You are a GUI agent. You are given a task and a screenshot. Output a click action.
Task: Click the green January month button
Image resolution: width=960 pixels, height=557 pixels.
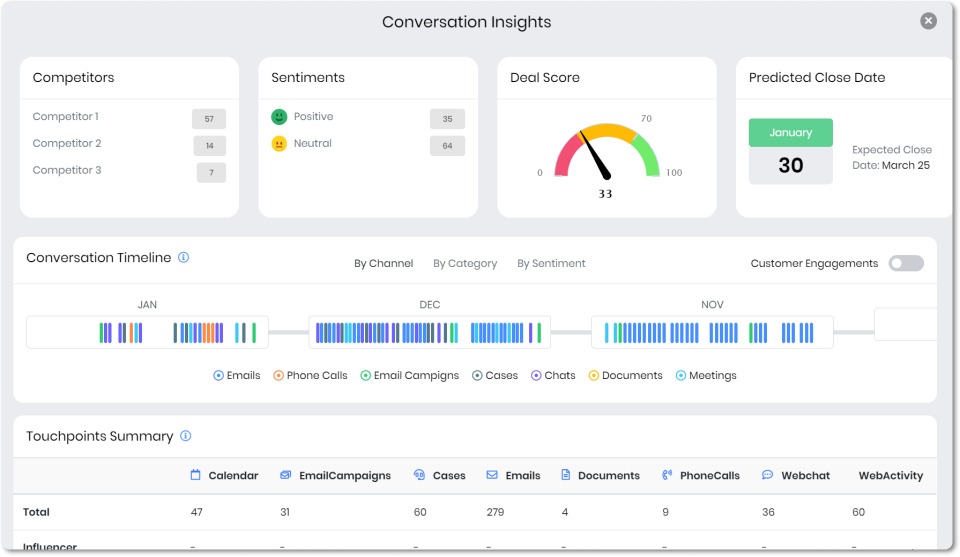[790, 133]
